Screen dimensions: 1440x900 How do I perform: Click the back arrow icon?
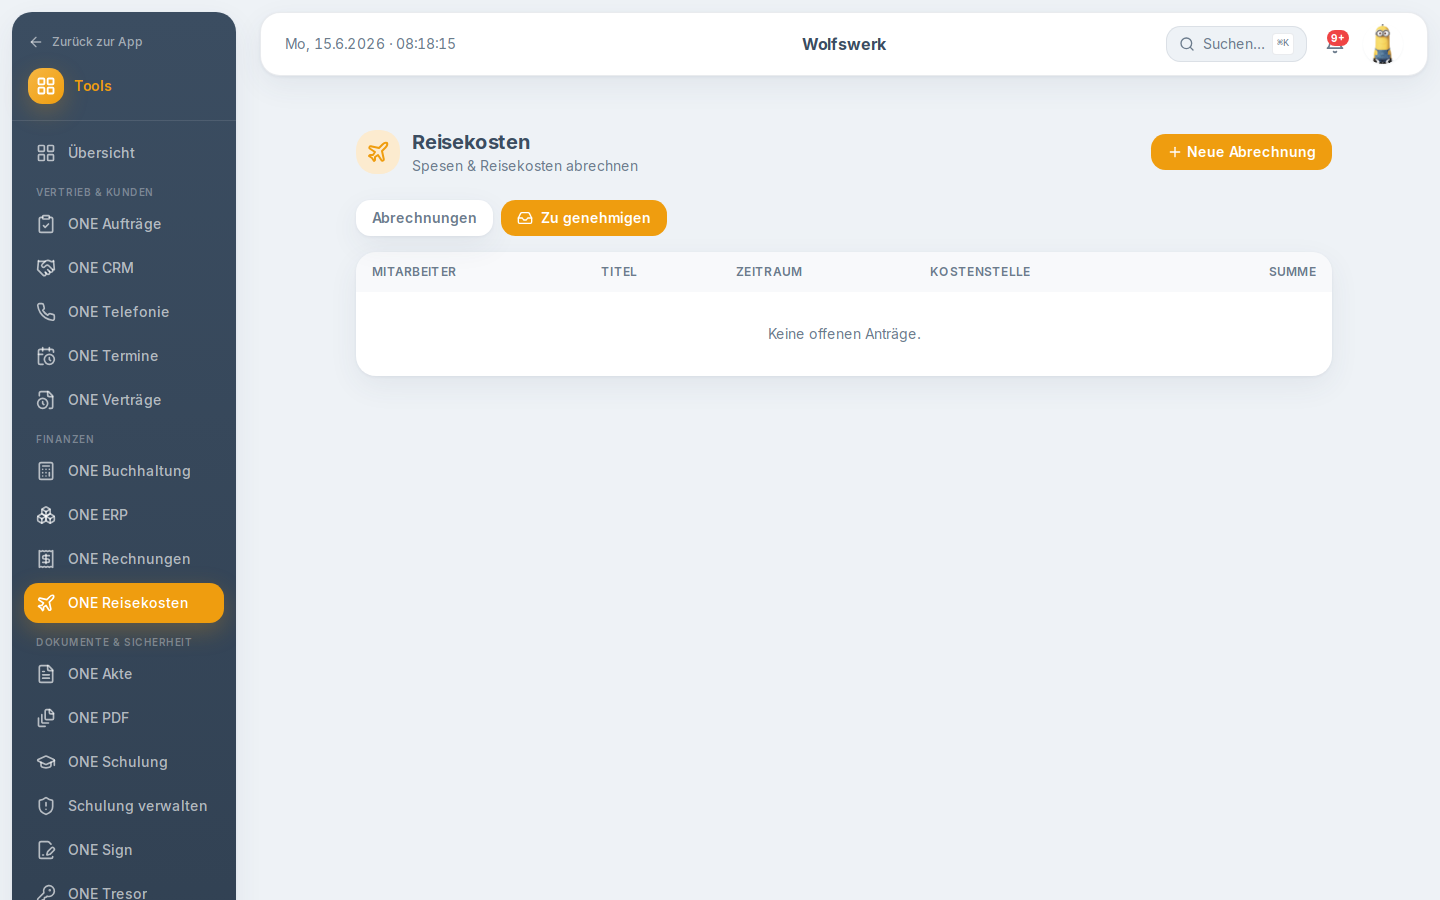(36, 42)
